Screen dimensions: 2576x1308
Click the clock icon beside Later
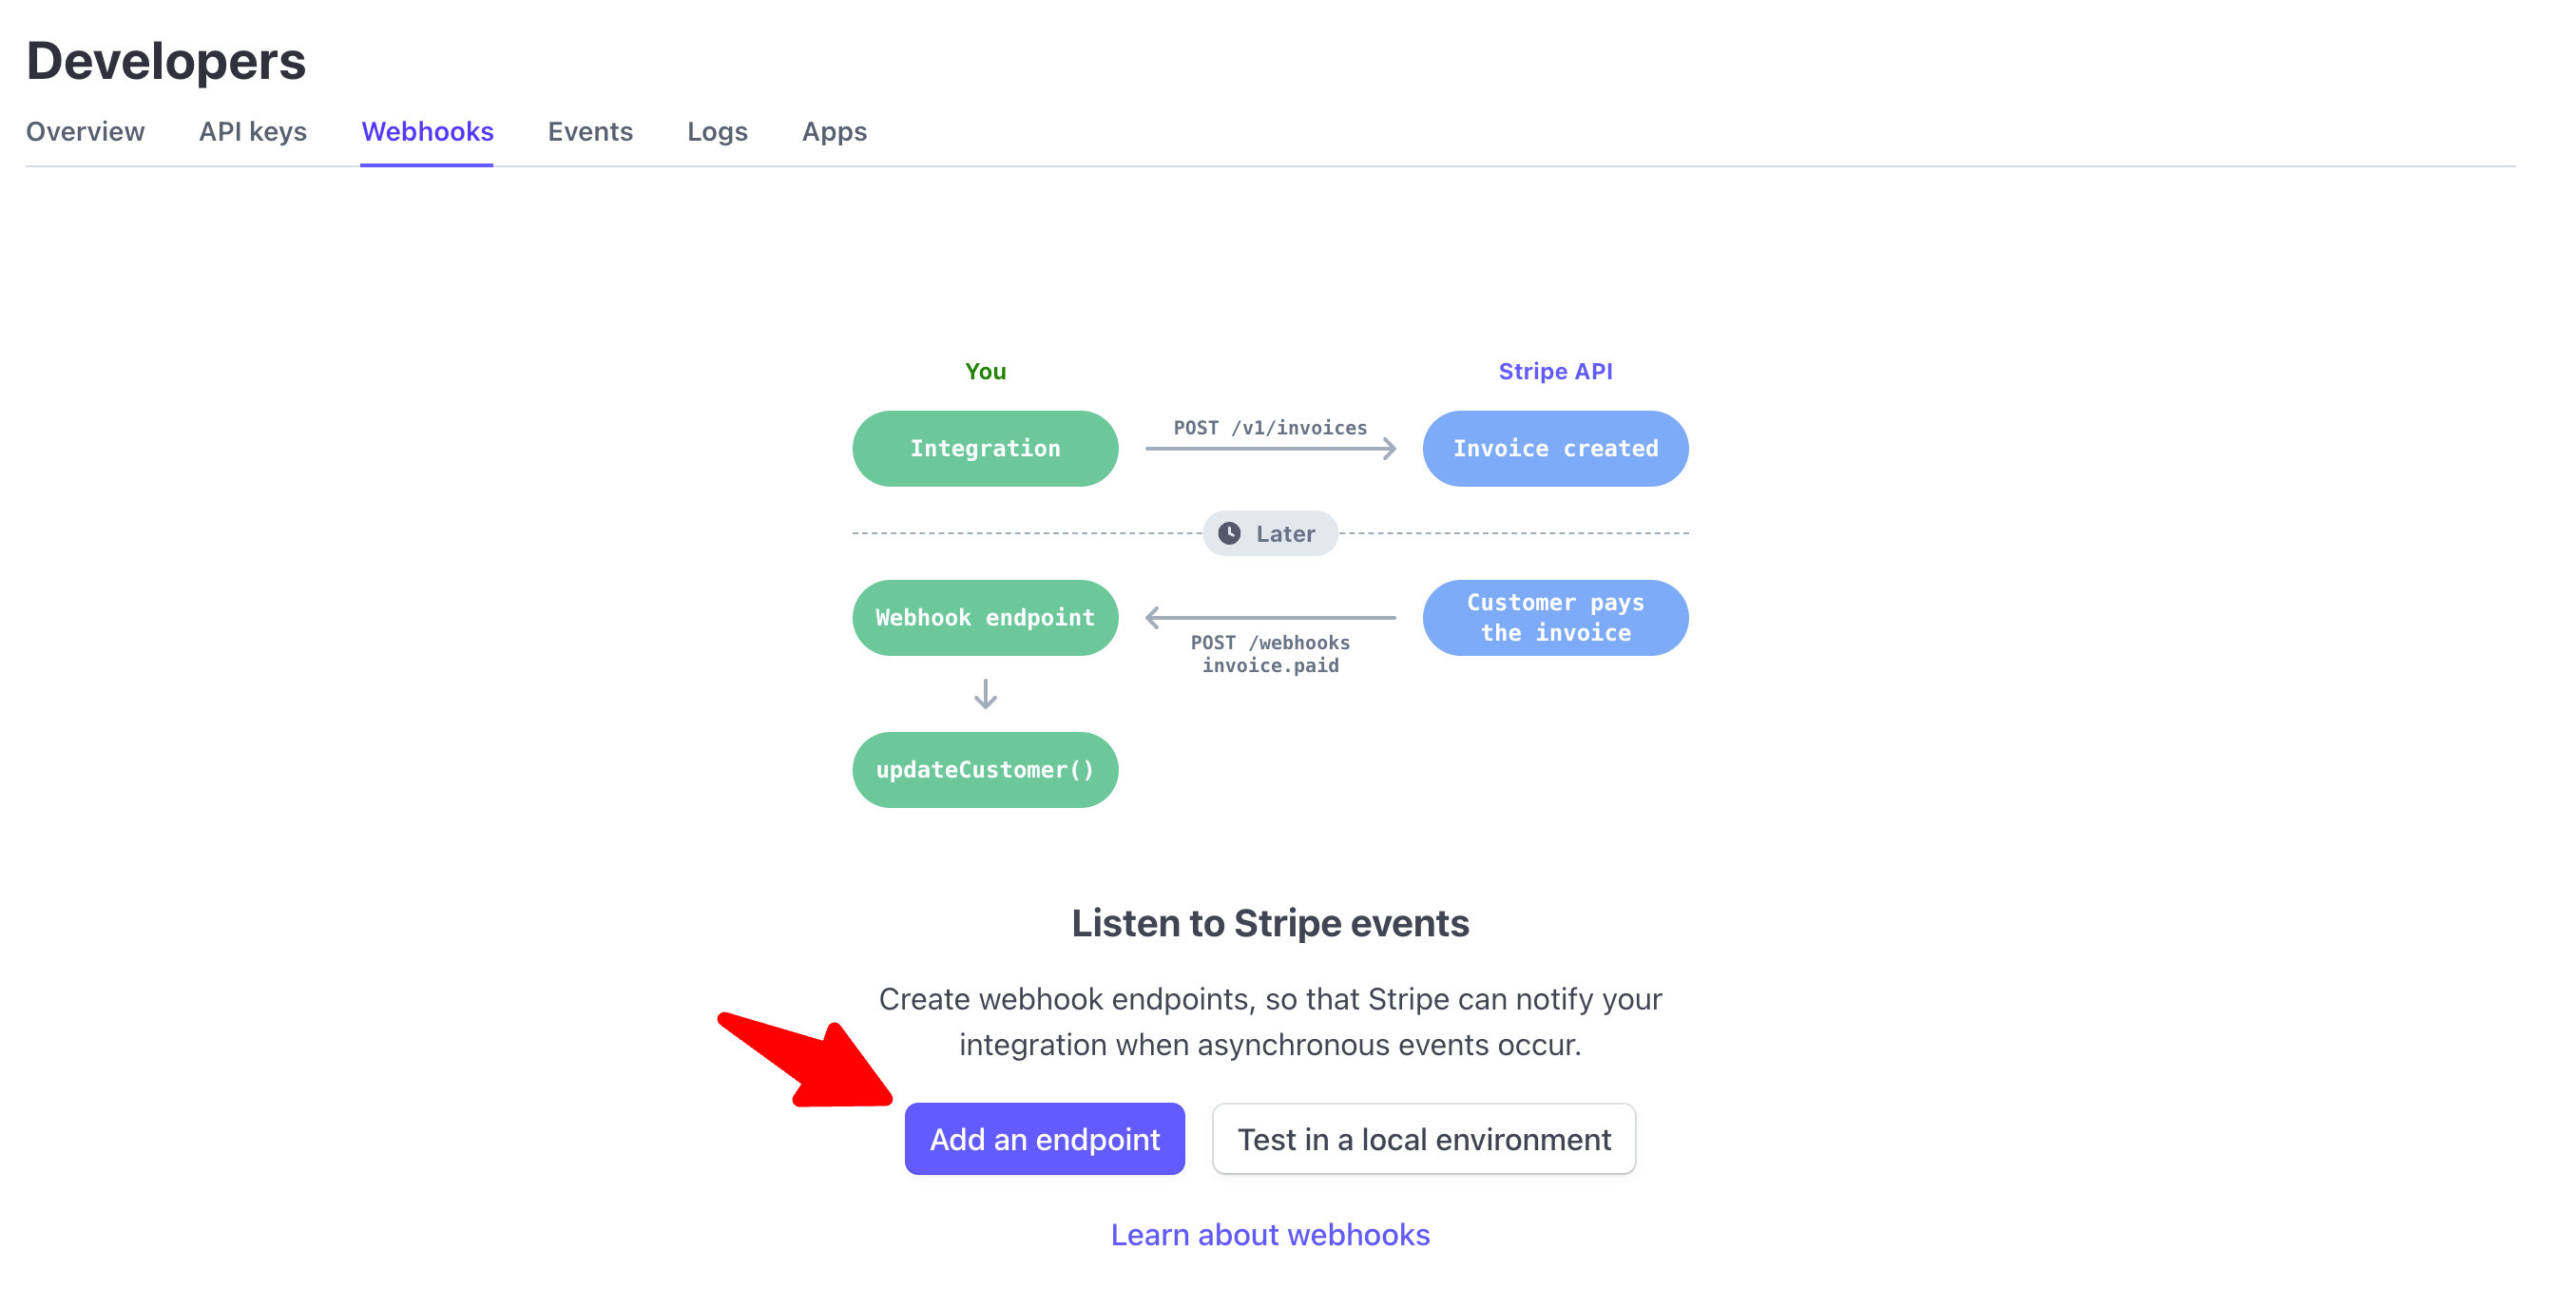coord(1229,533)
